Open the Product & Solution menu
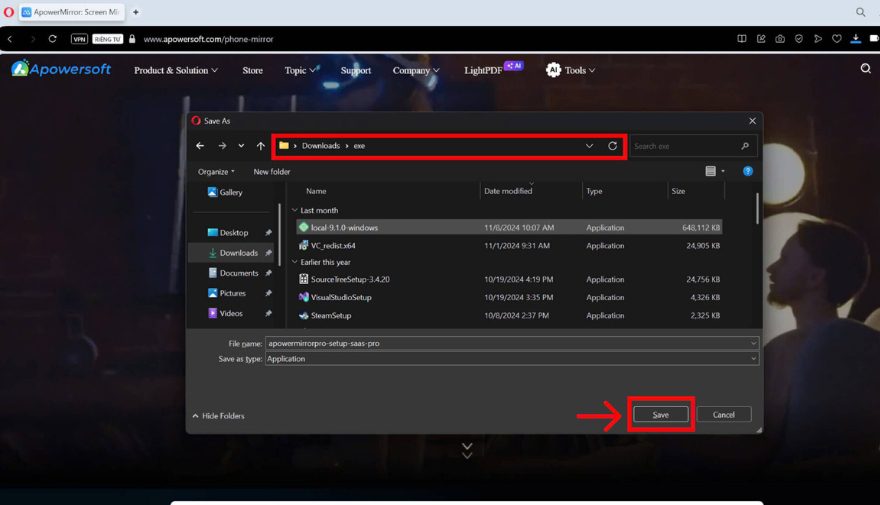Viewport: 880px width, 505px height. [x=176, y=70]
